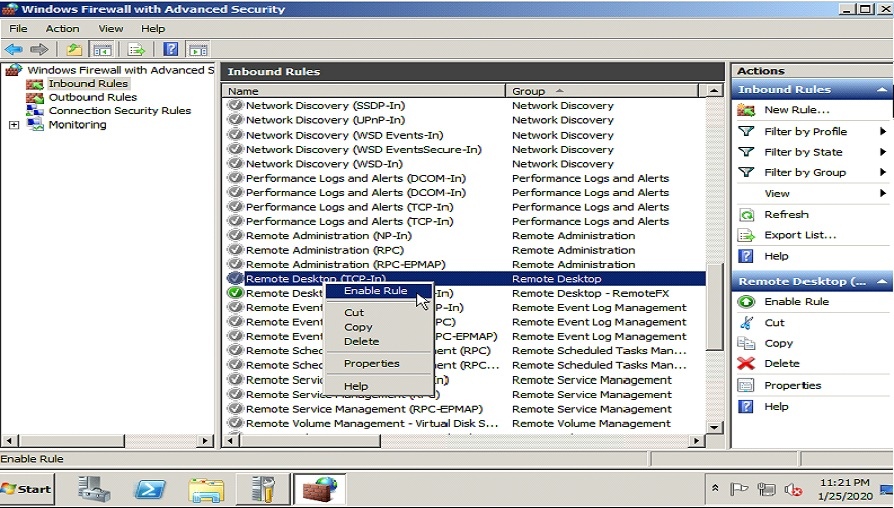Click the Export List toolbar icon
This screenshot has height=508, width=894.
tap(137, 50)
